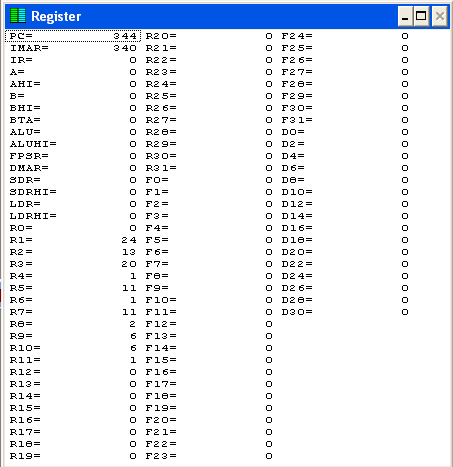This screenshot has width=453, height=467.
Task: Click the Register title bar text
Action: [x=56, y=16]
